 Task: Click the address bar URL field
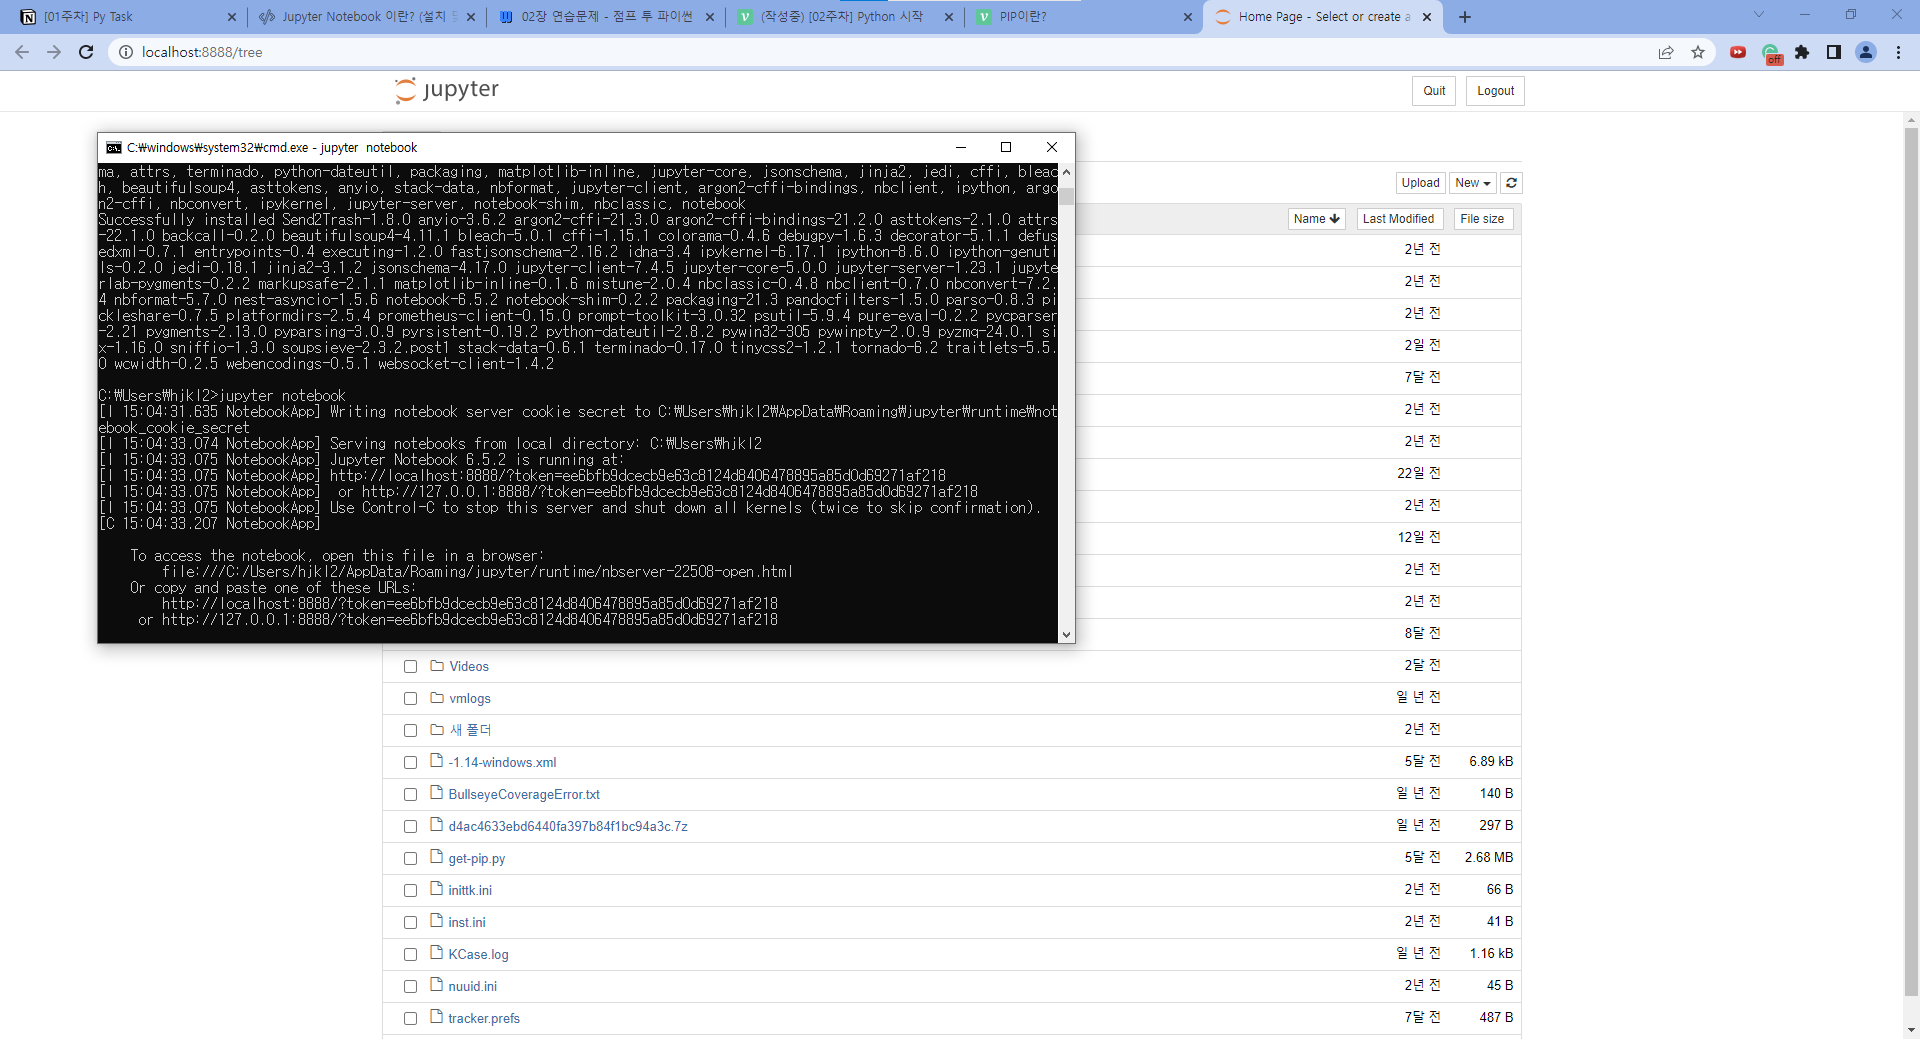tap(880, 52)
